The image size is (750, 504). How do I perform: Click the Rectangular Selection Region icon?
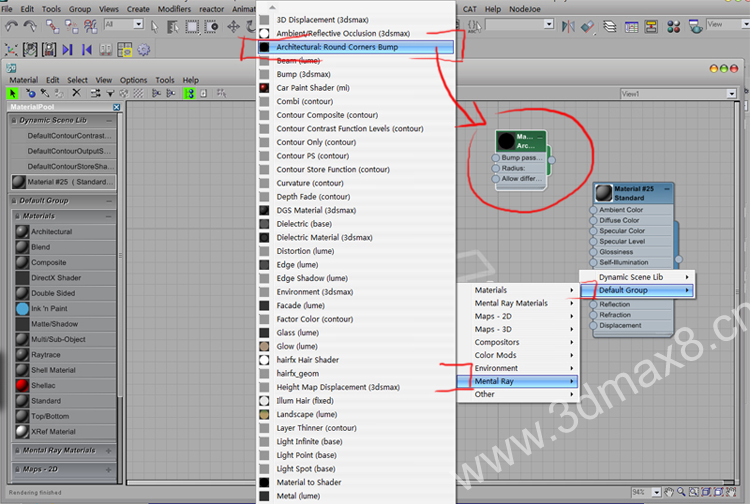192,27
